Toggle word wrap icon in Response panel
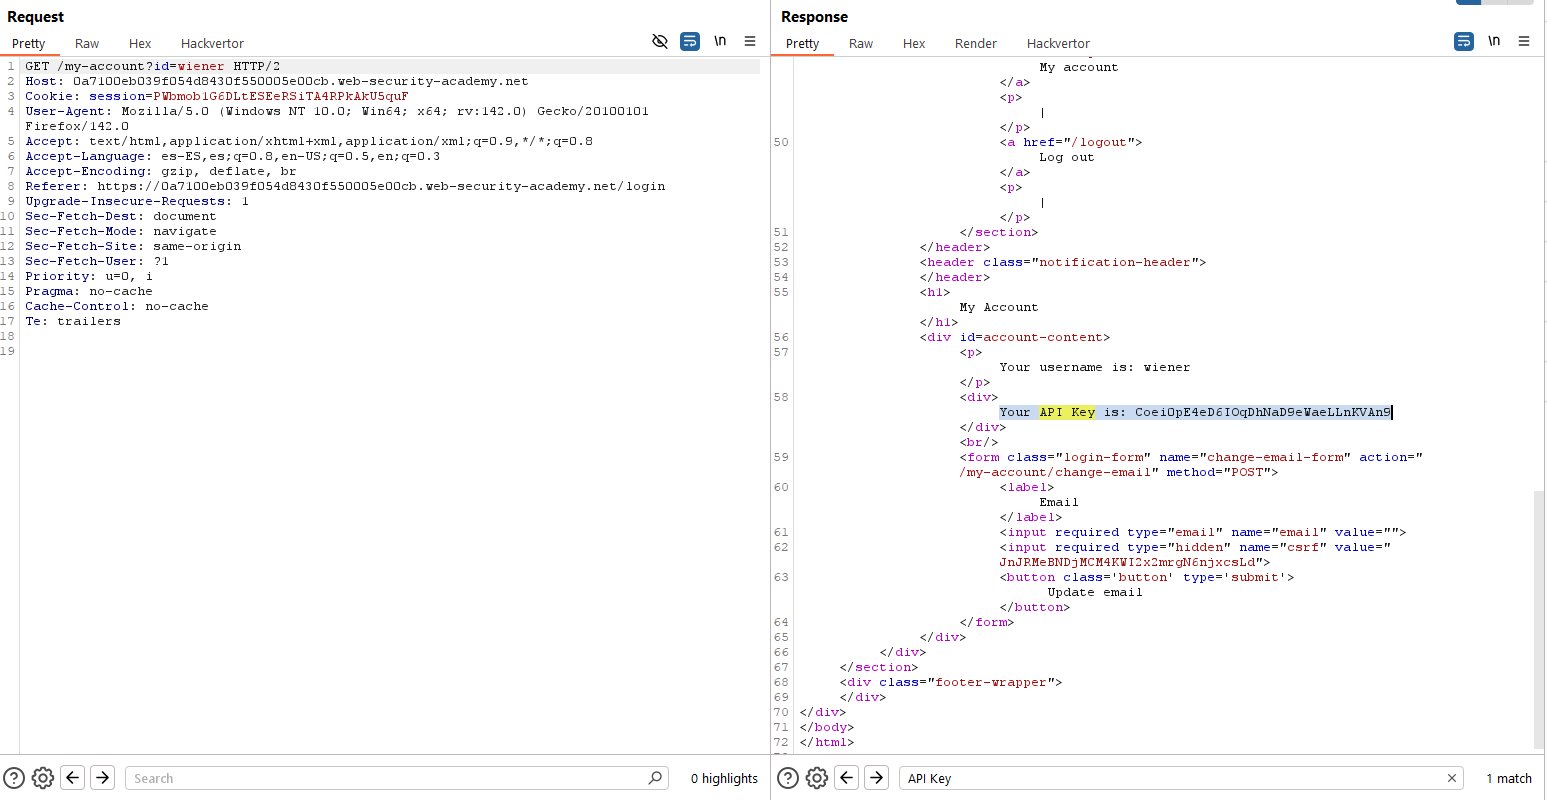 pyautogui.click(x=1464, y=41)
